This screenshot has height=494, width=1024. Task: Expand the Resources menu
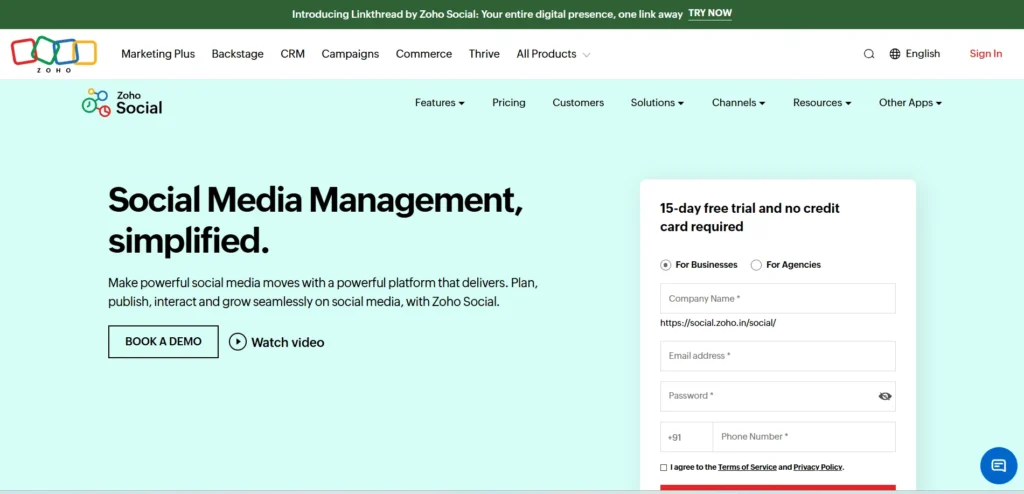click(x=822, y=103)
